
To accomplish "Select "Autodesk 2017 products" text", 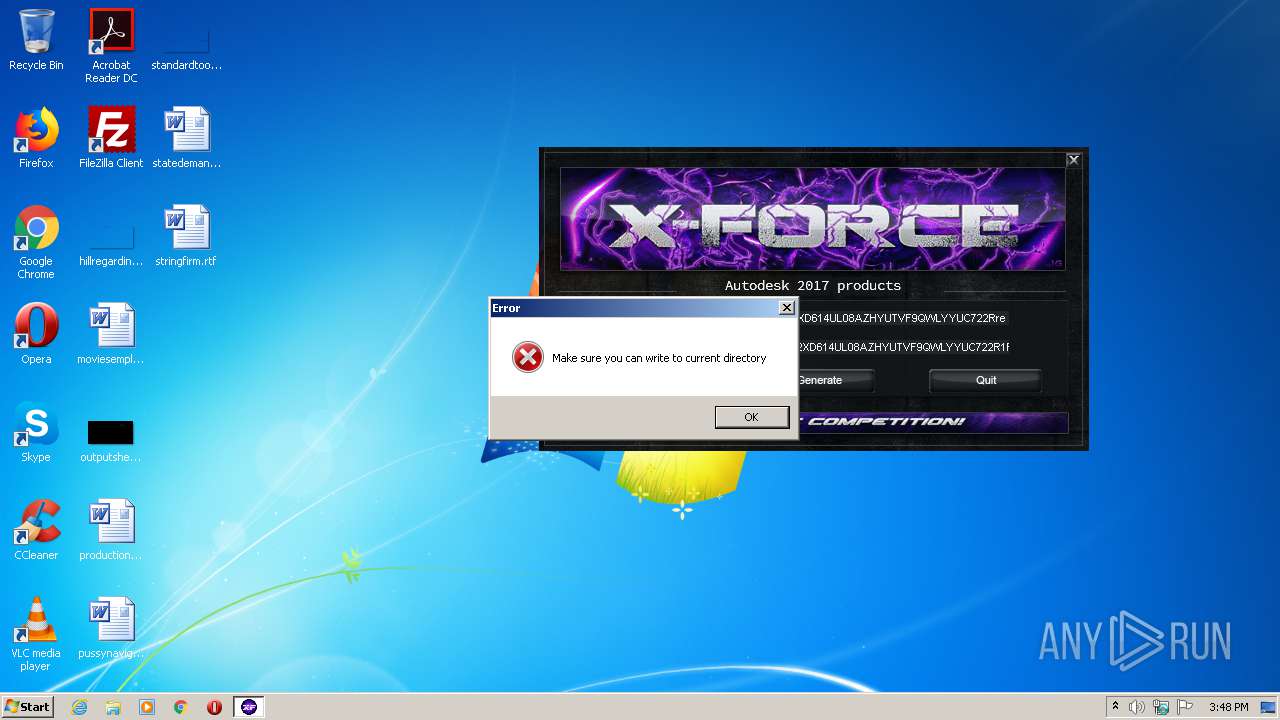I will click(x=813, y=286).
